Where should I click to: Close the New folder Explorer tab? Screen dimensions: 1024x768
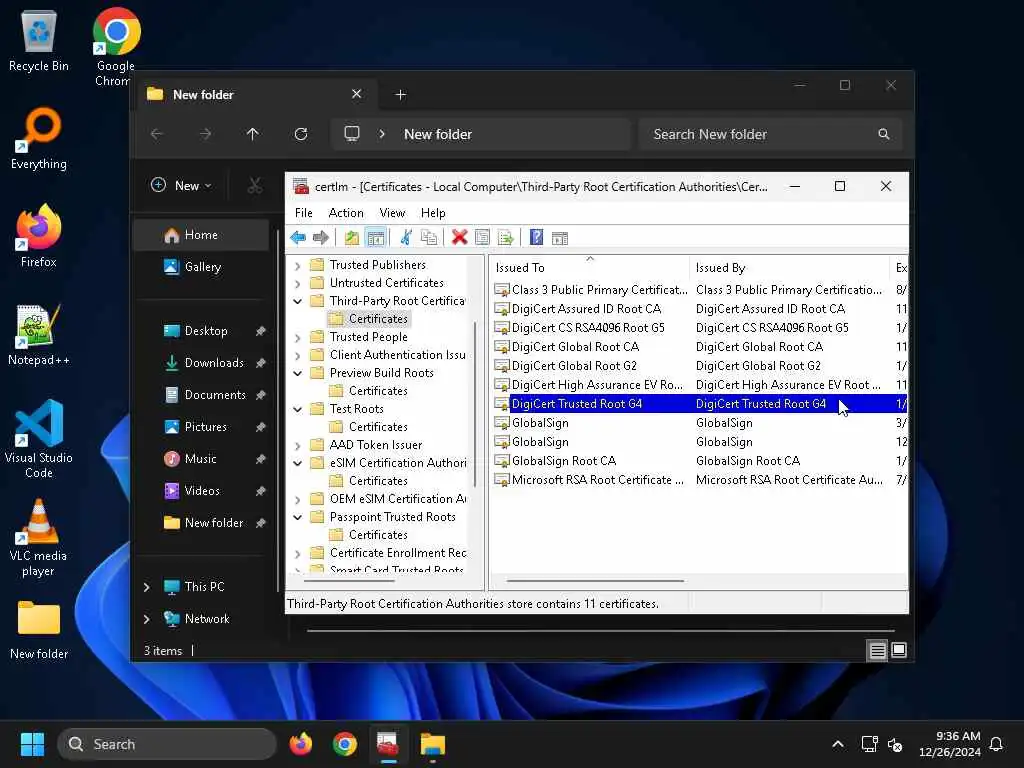click(357, 94)
